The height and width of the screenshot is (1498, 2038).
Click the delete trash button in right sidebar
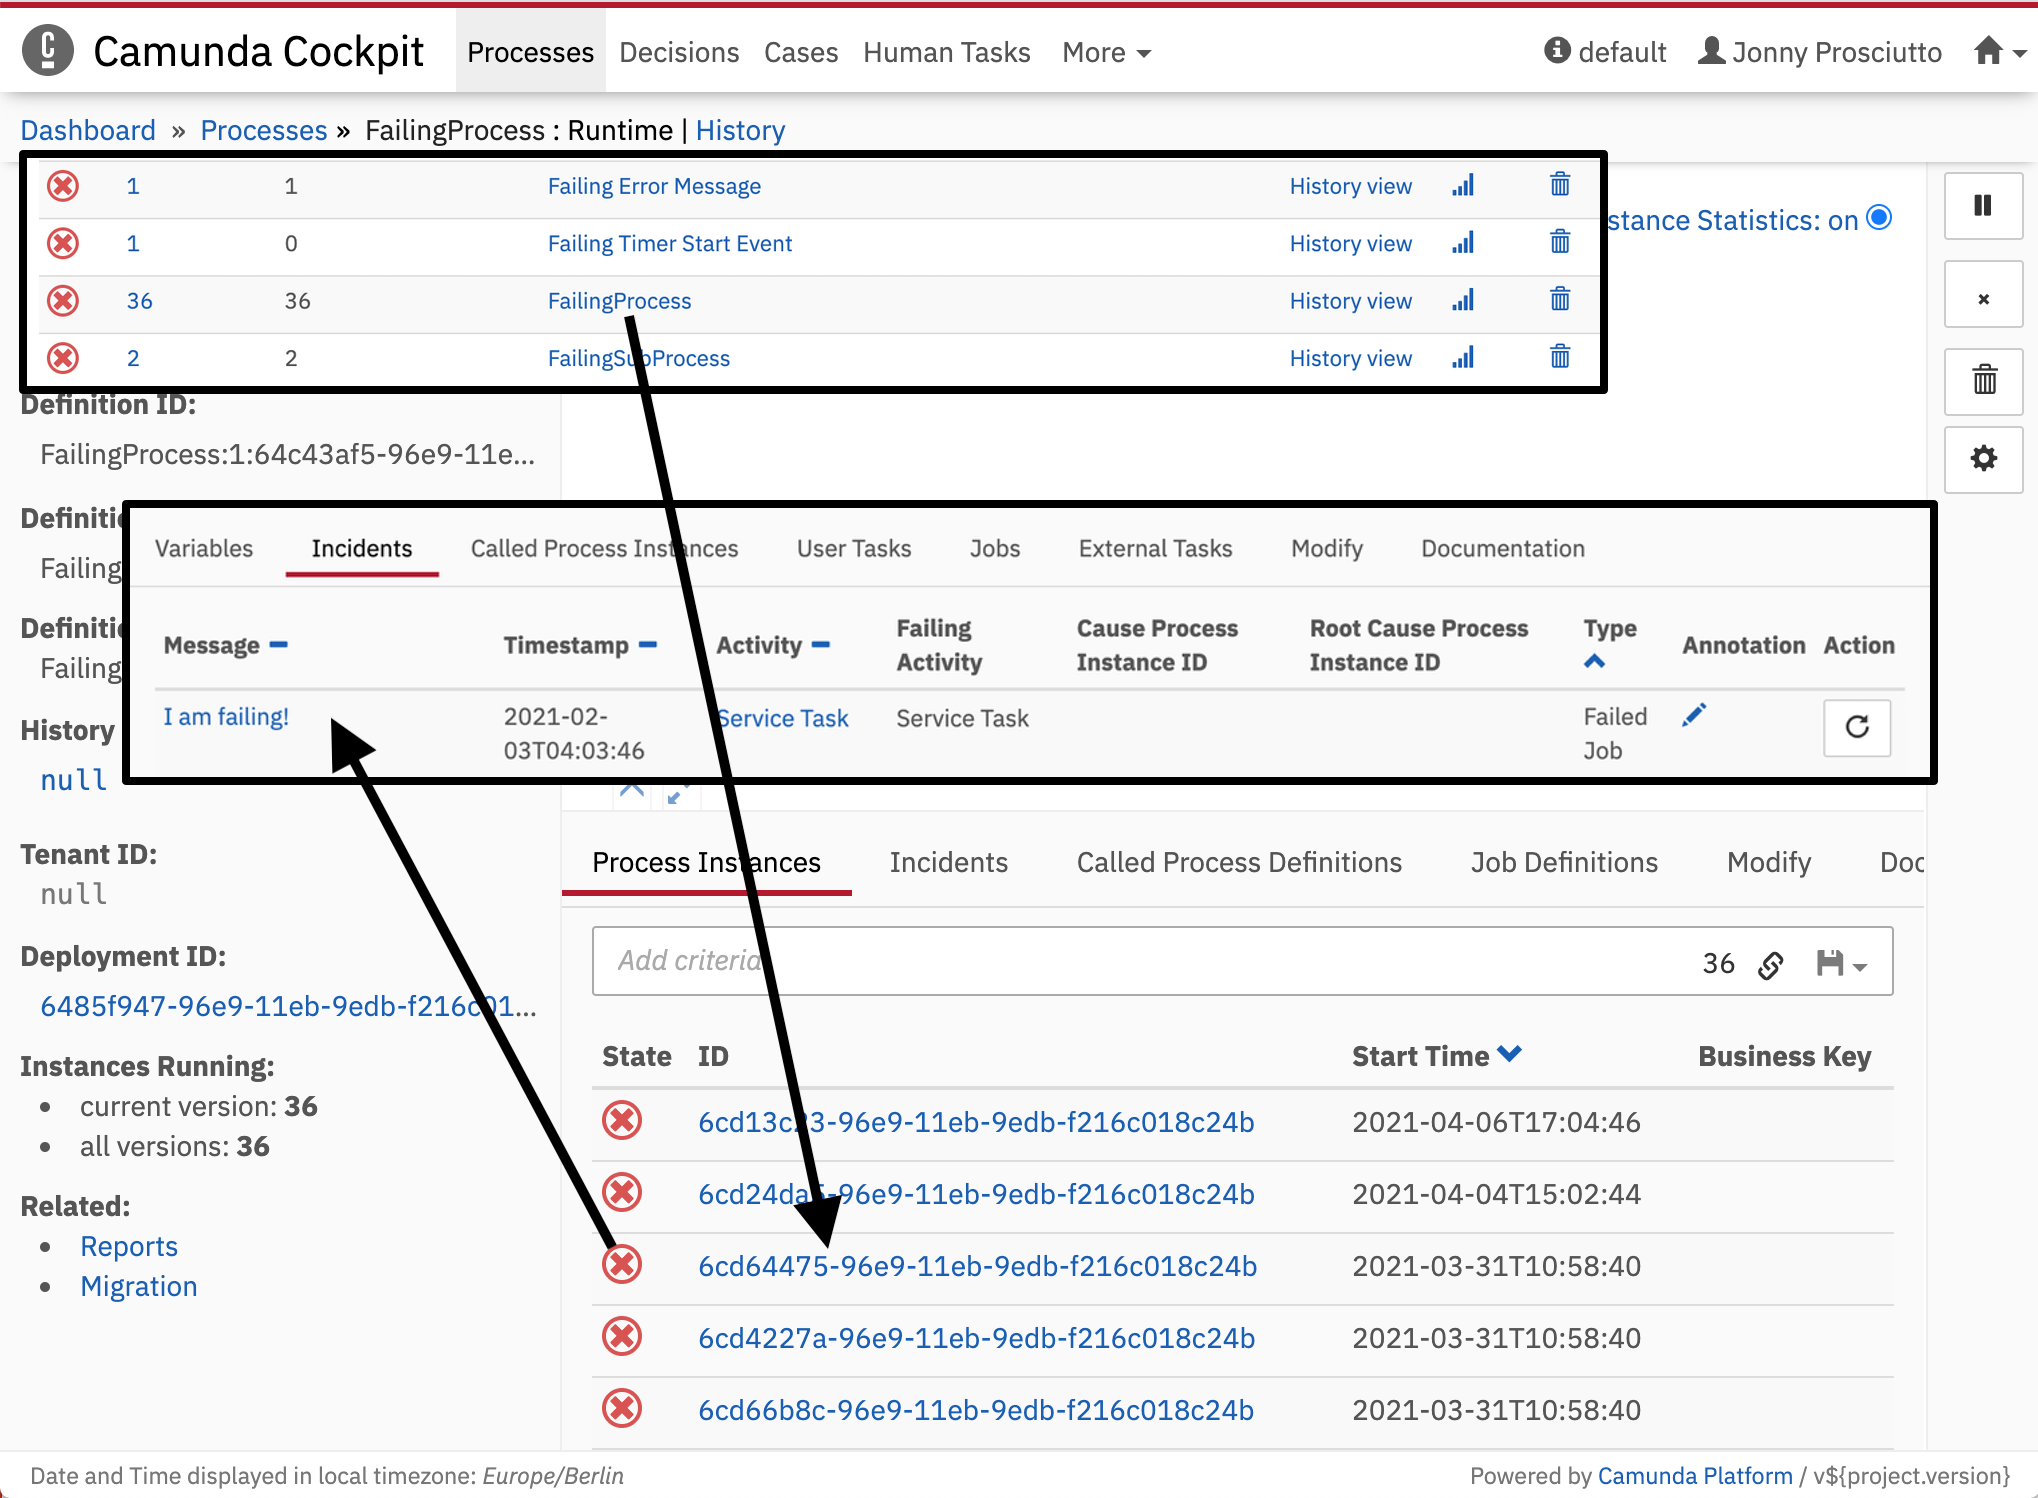coord(1982,379)
